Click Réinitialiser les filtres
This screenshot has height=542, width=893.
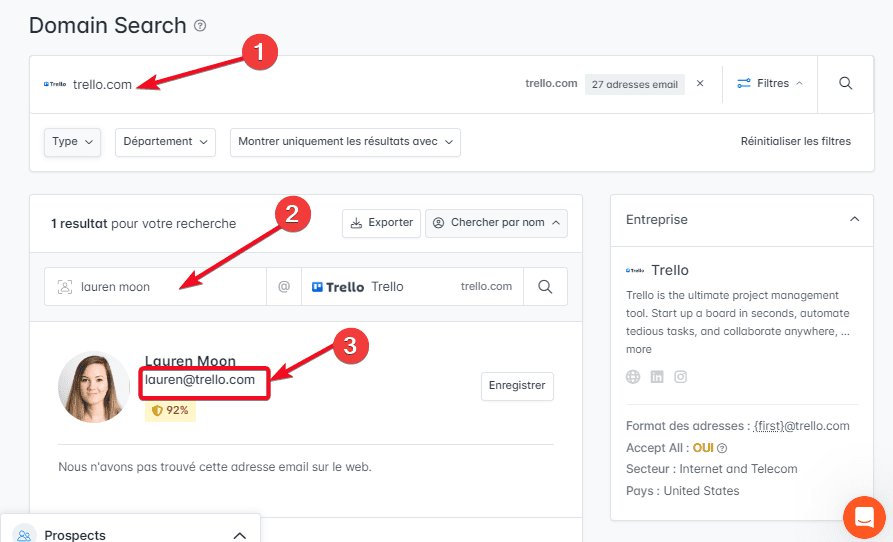796,141
